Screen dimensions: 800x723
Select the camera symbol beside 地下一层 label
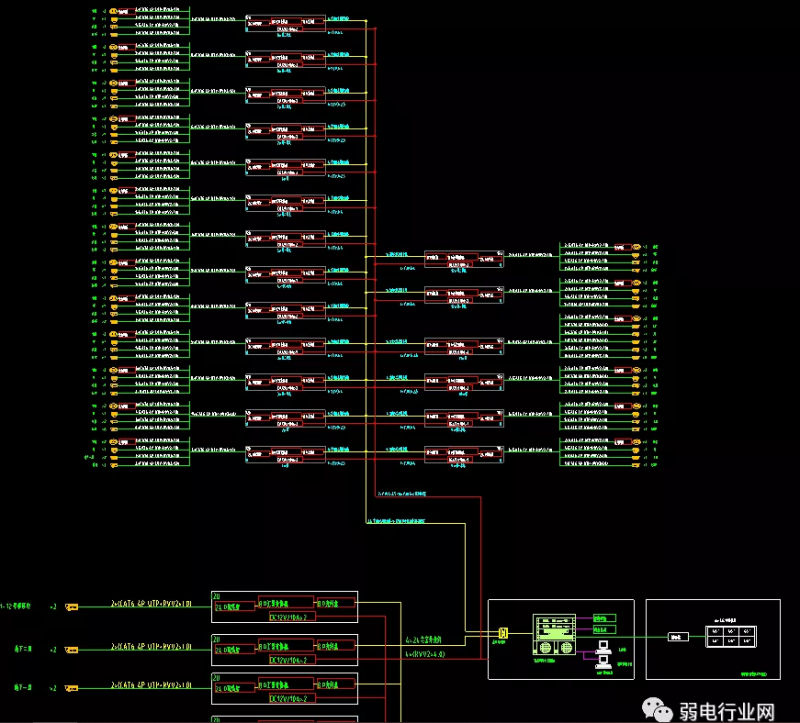click(x=71, y=690)
